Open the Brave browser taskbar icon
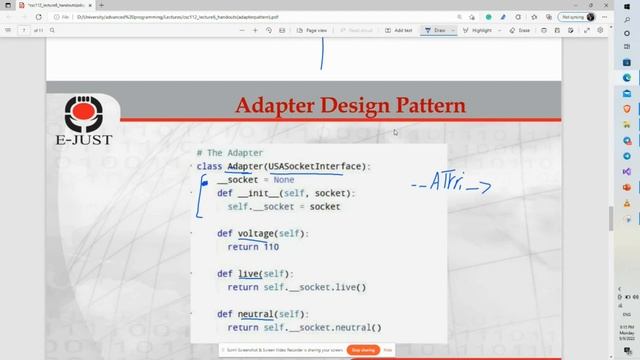640x360 pixels. point(627,109)
